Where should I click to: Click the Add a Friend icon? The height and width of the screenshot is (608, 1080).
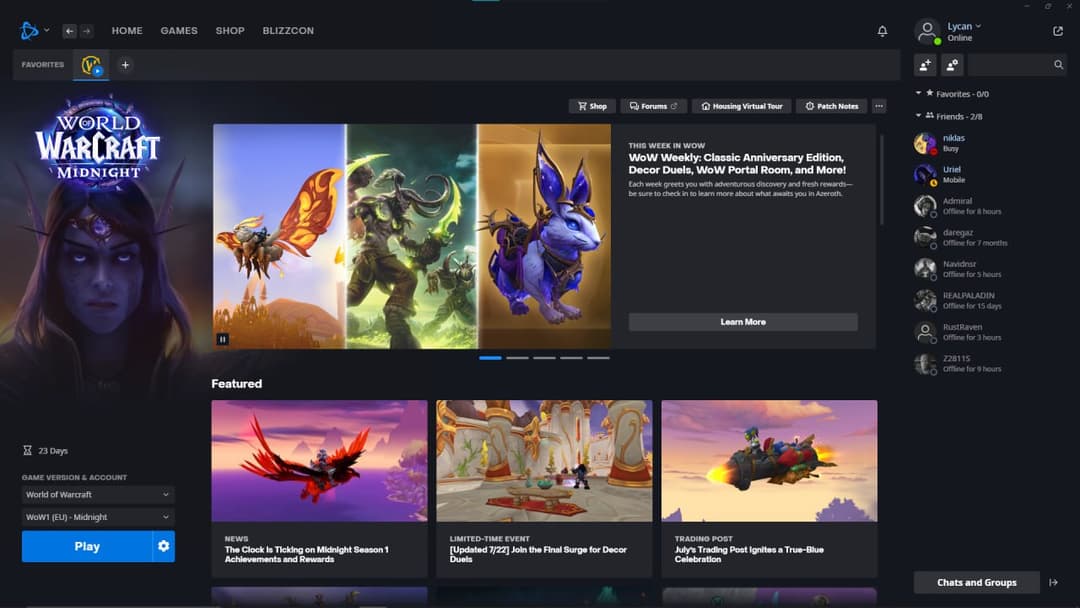point(925,65)
